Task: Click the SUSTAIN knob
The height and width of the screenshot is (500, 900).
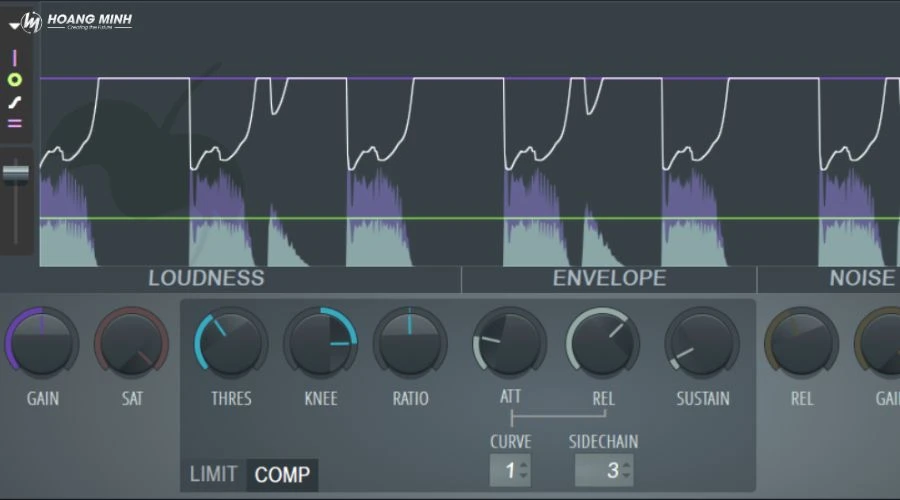Action: coord(702,343)
